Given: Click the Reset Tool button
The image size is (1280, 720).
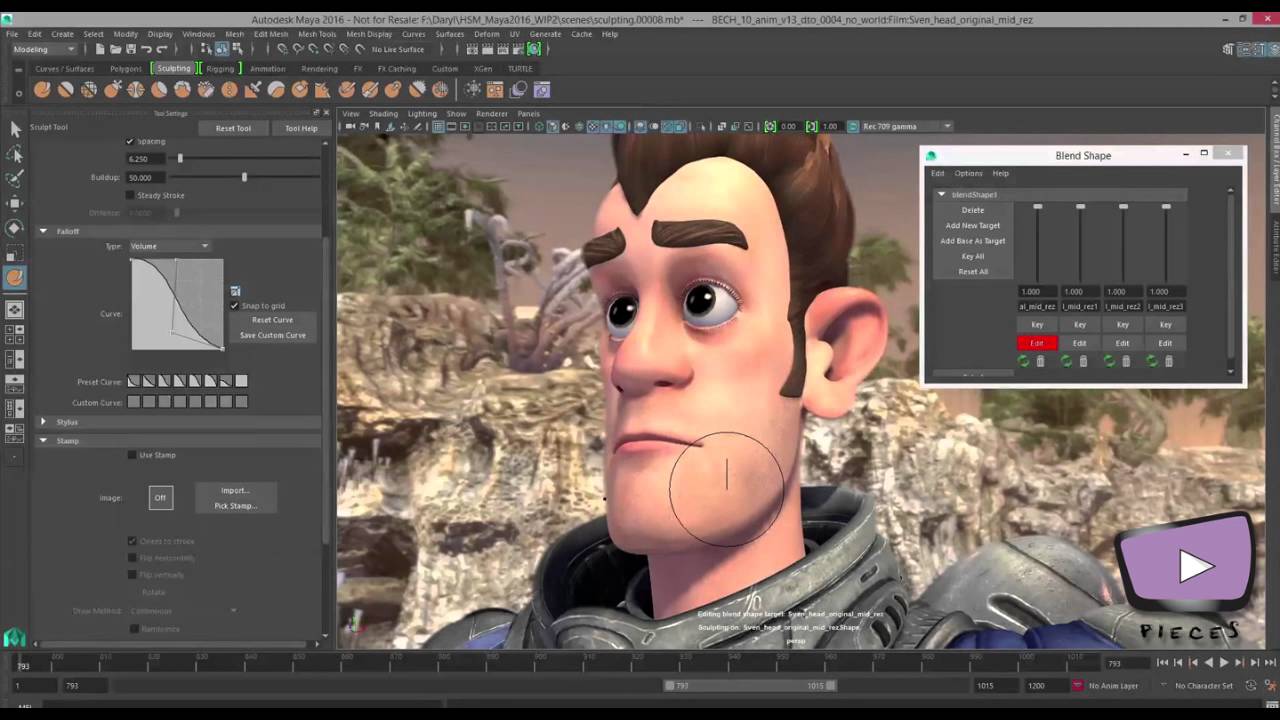Looking at the screenshot, I should (x=233, y=128).
